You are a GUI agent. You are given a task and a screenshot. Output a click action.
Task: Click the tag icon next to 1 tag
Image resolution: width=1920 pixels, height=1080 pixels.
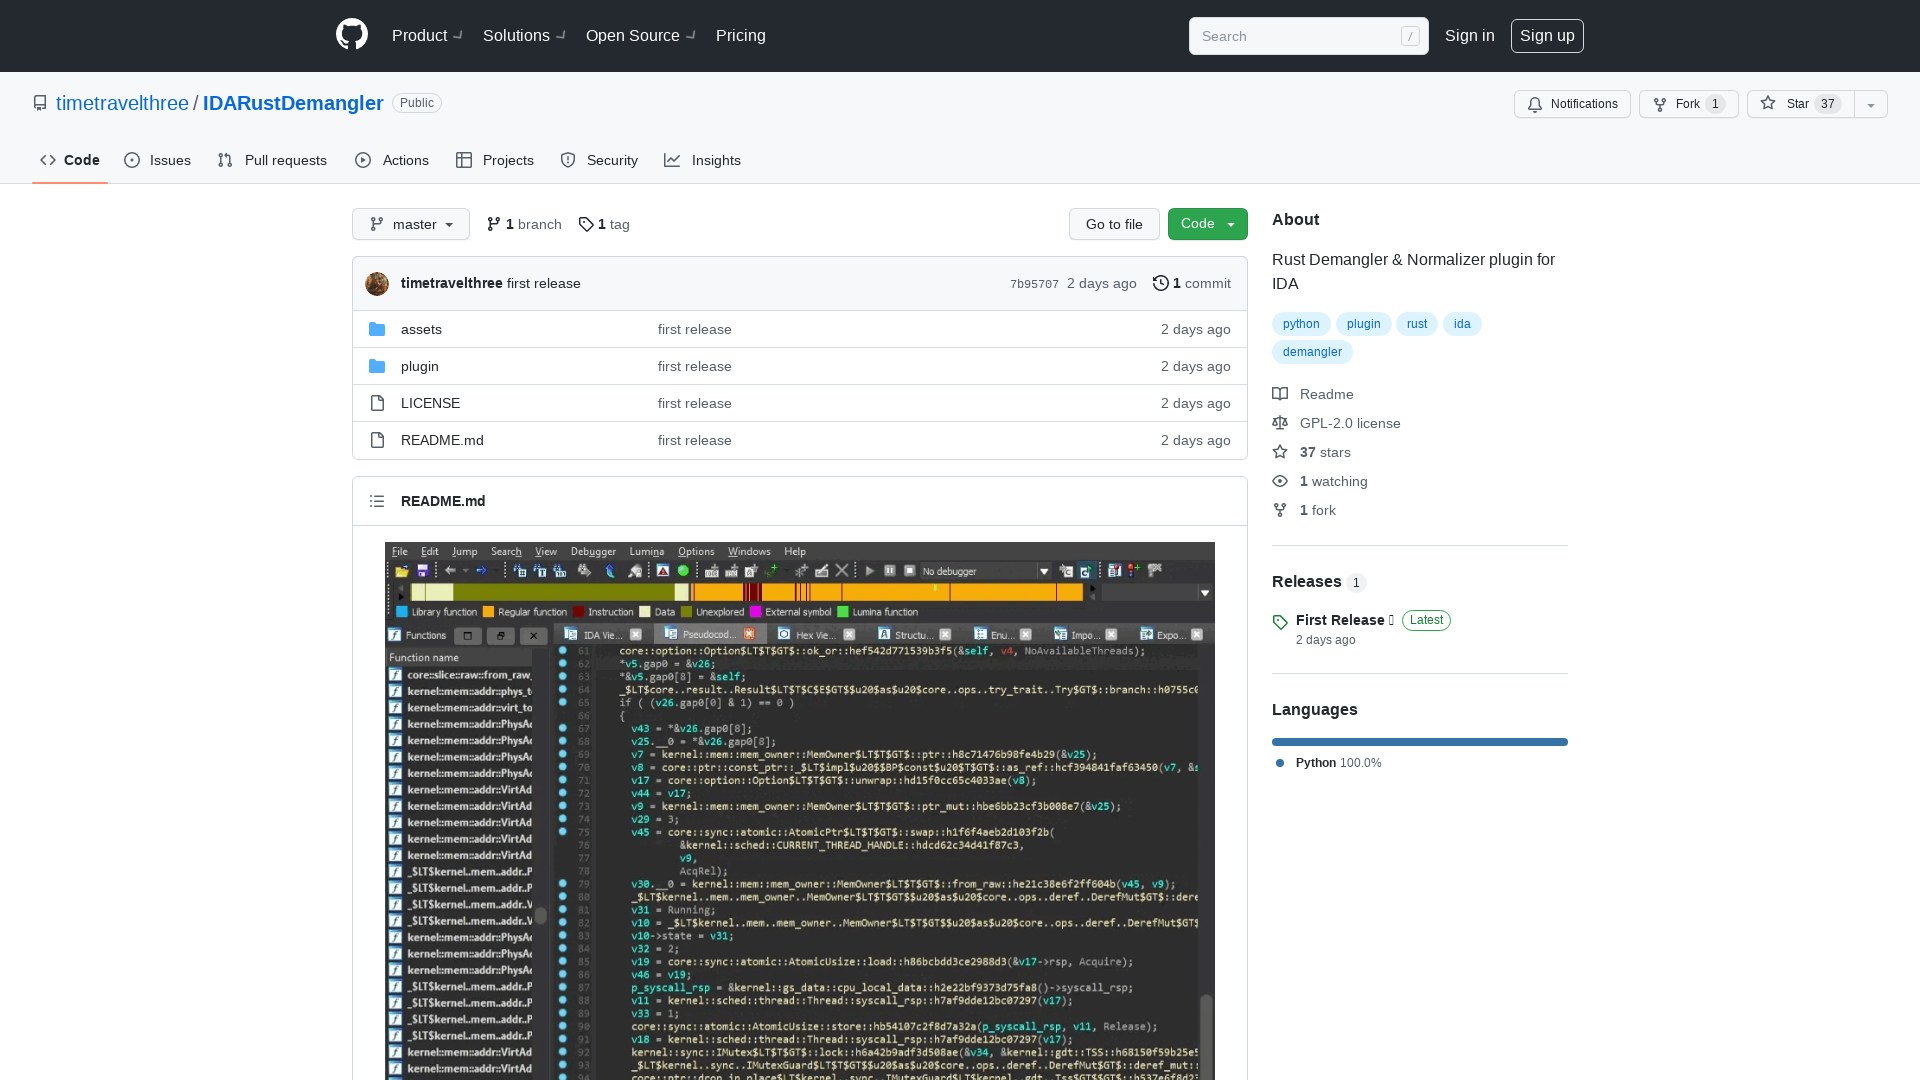click(586, 224)
